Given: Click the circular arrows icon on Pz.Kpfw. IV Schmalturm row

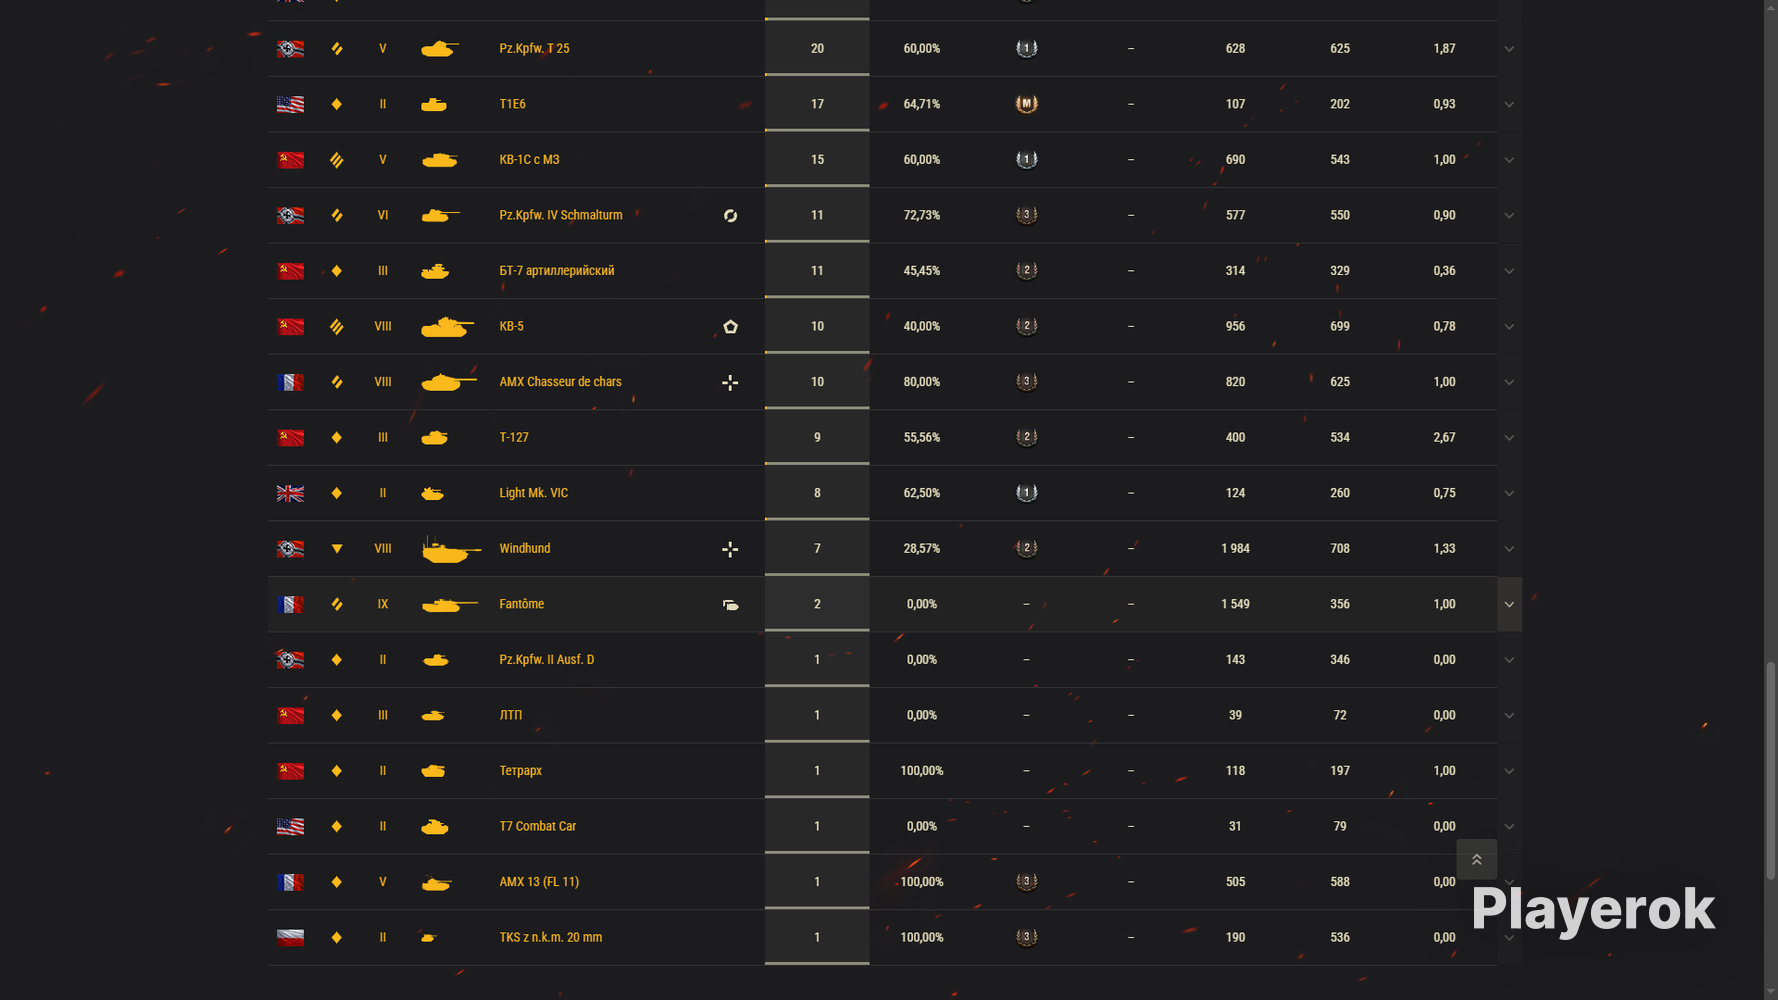Looking at the screenshot, I should (730, 216).
